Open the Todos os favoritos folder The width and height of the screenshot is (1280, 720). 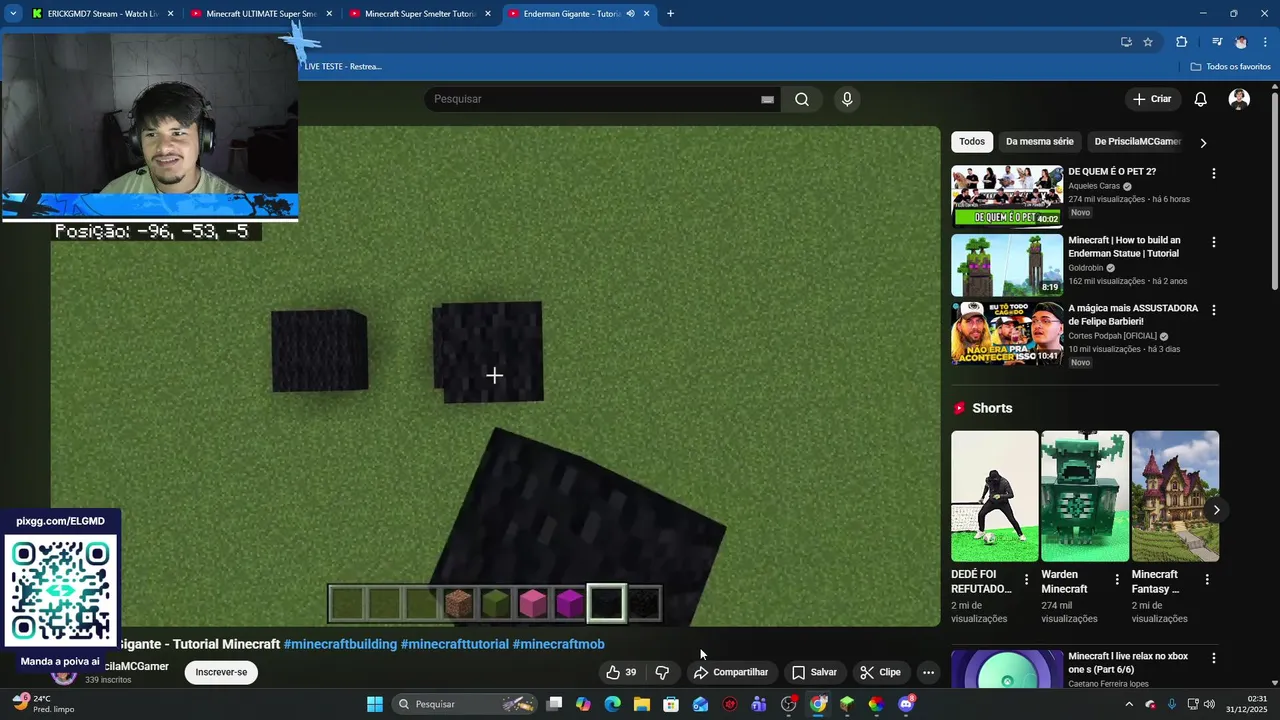1230,66
